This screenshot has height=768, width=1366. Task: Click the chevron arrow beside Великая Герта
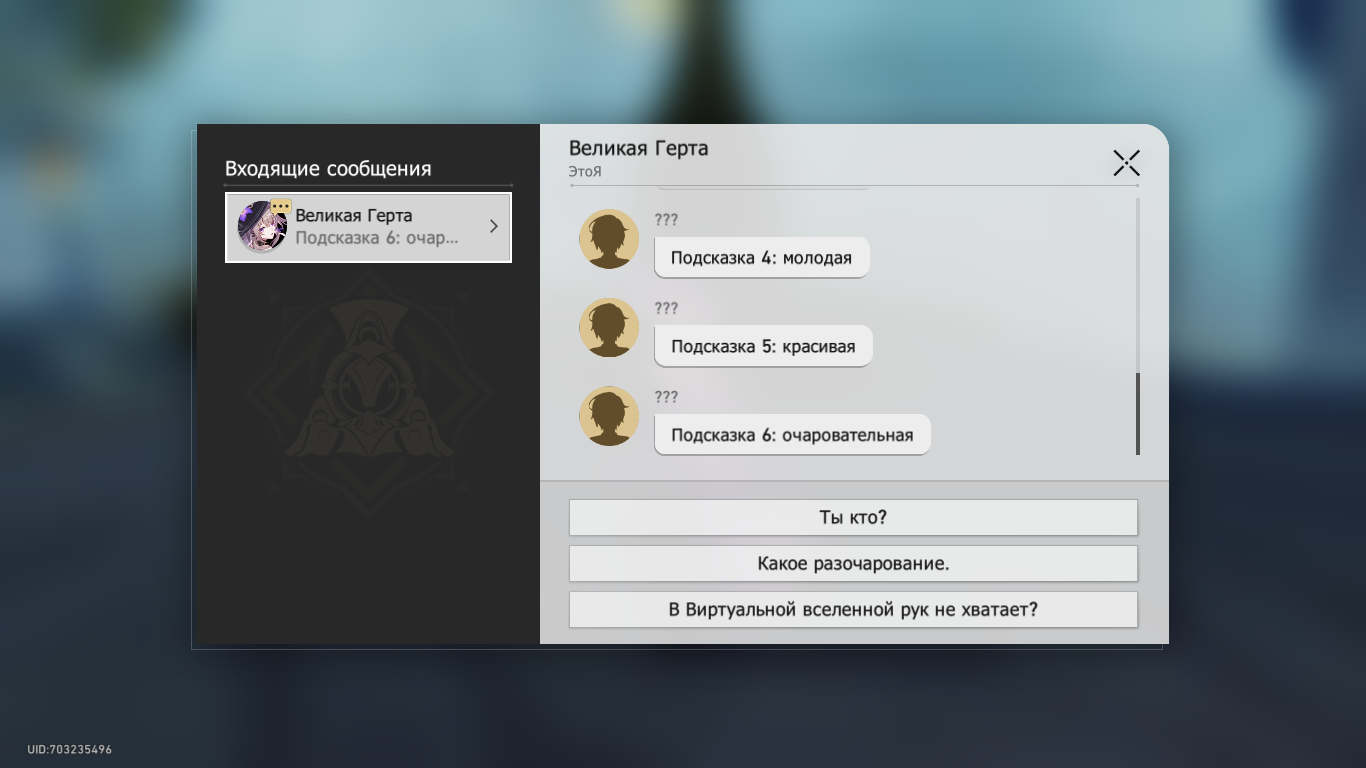[493, 227]
